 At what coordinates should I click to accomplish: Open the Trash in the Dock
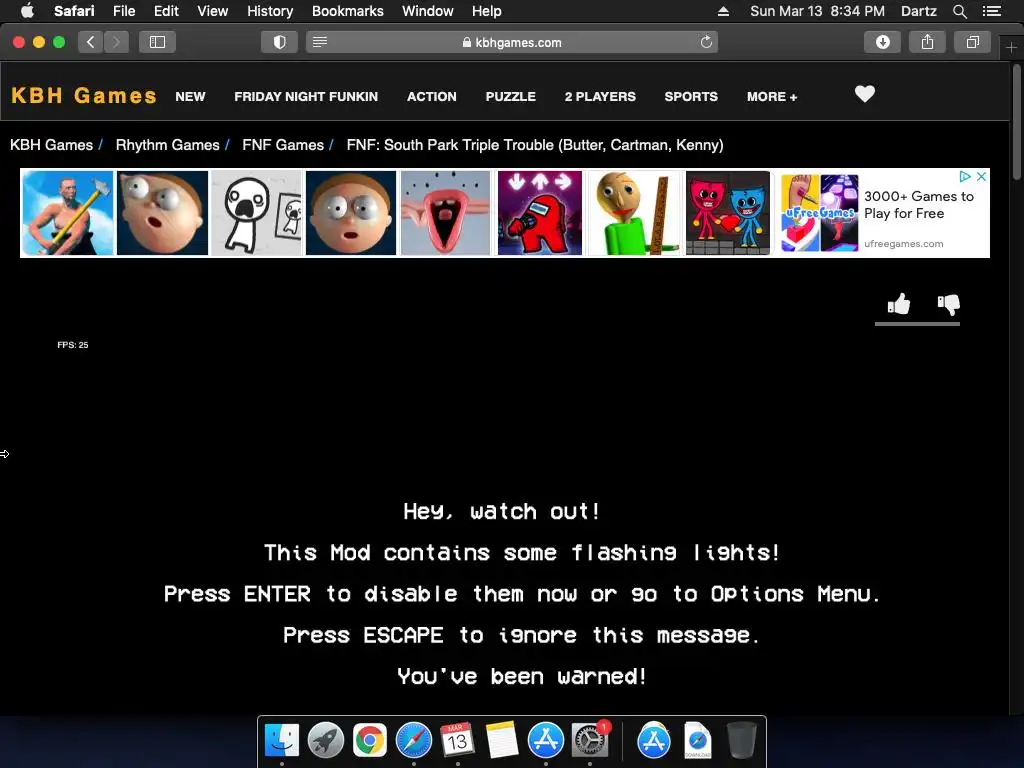click(741, 740)
